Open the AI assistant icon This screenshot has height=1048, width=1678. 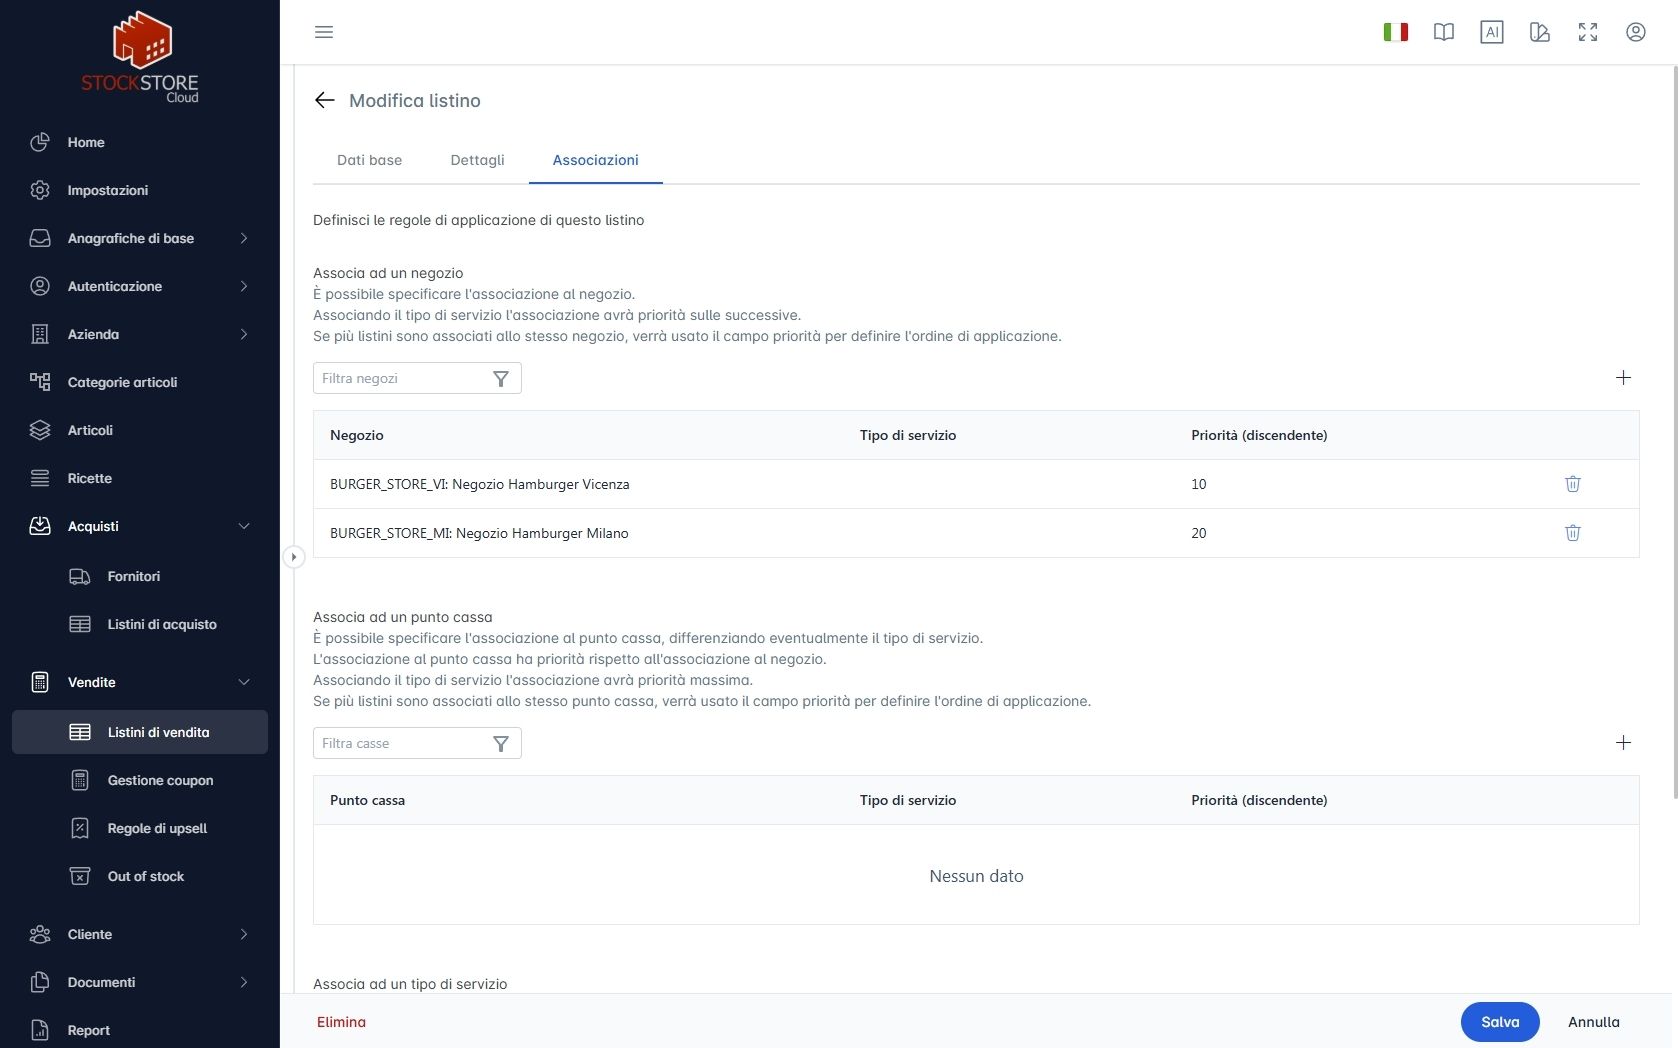click(x=1491, y=32)
